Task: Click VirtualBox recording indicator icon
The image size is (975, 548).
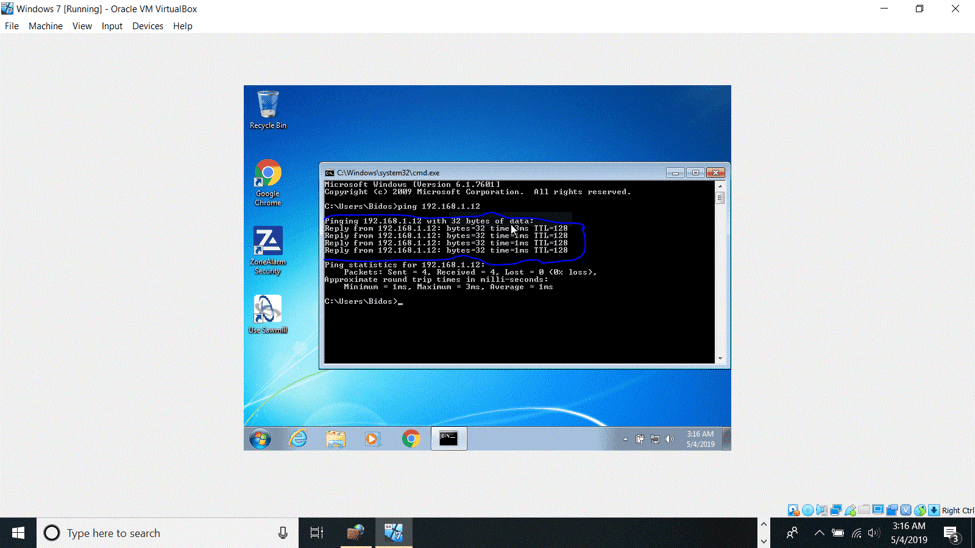Action: tap(892, 510)
